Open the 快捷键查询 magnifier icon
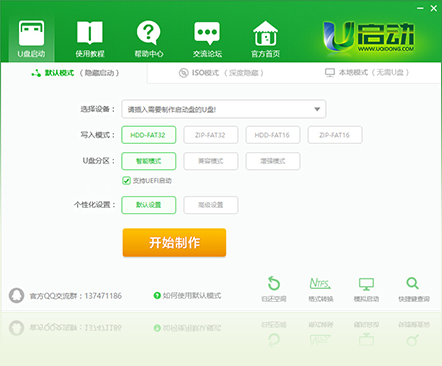442x366 pixels. (413, 283)
